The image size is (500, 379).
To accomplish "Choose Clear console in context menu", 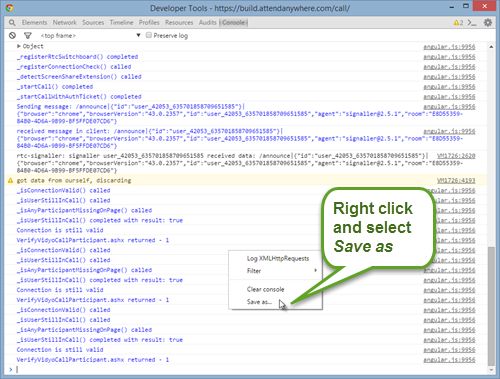I will coord(265,289).
